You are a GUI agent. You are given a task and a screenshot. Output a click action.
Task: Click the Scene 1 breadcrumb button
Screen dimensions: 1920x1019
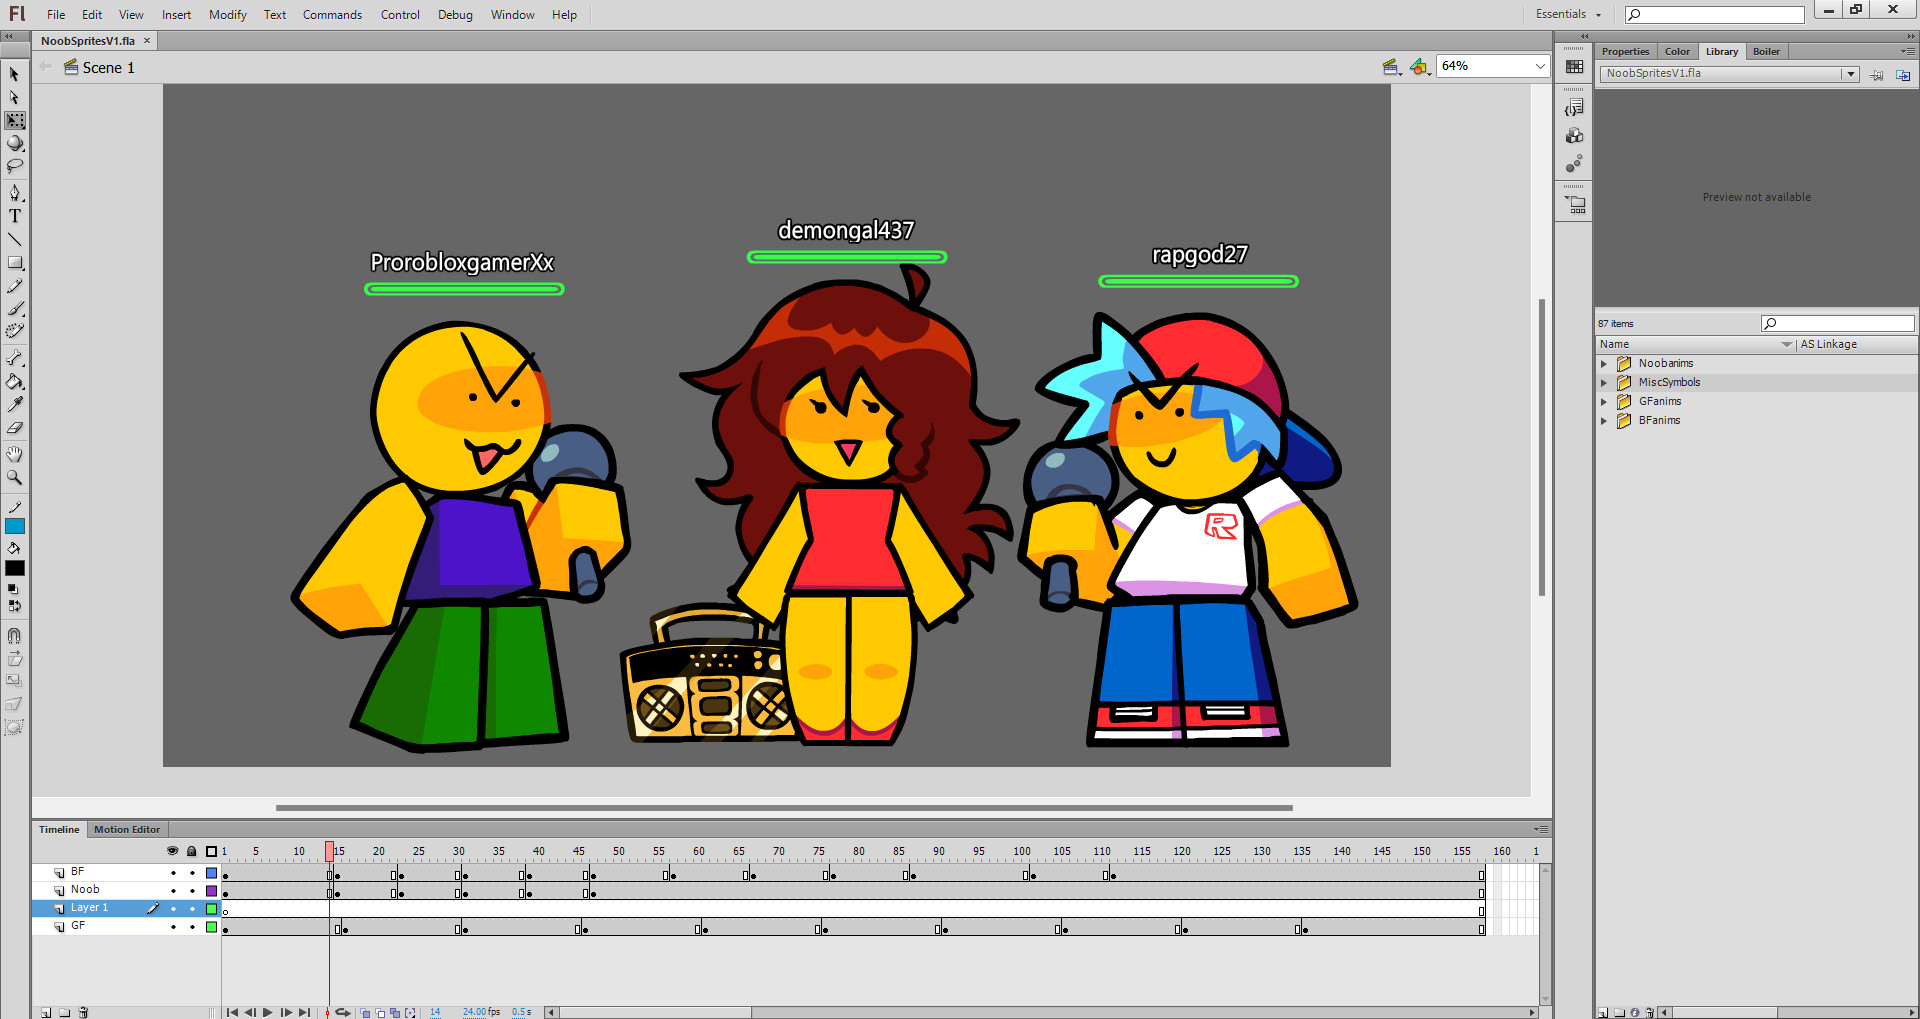(x=107, y=67)
